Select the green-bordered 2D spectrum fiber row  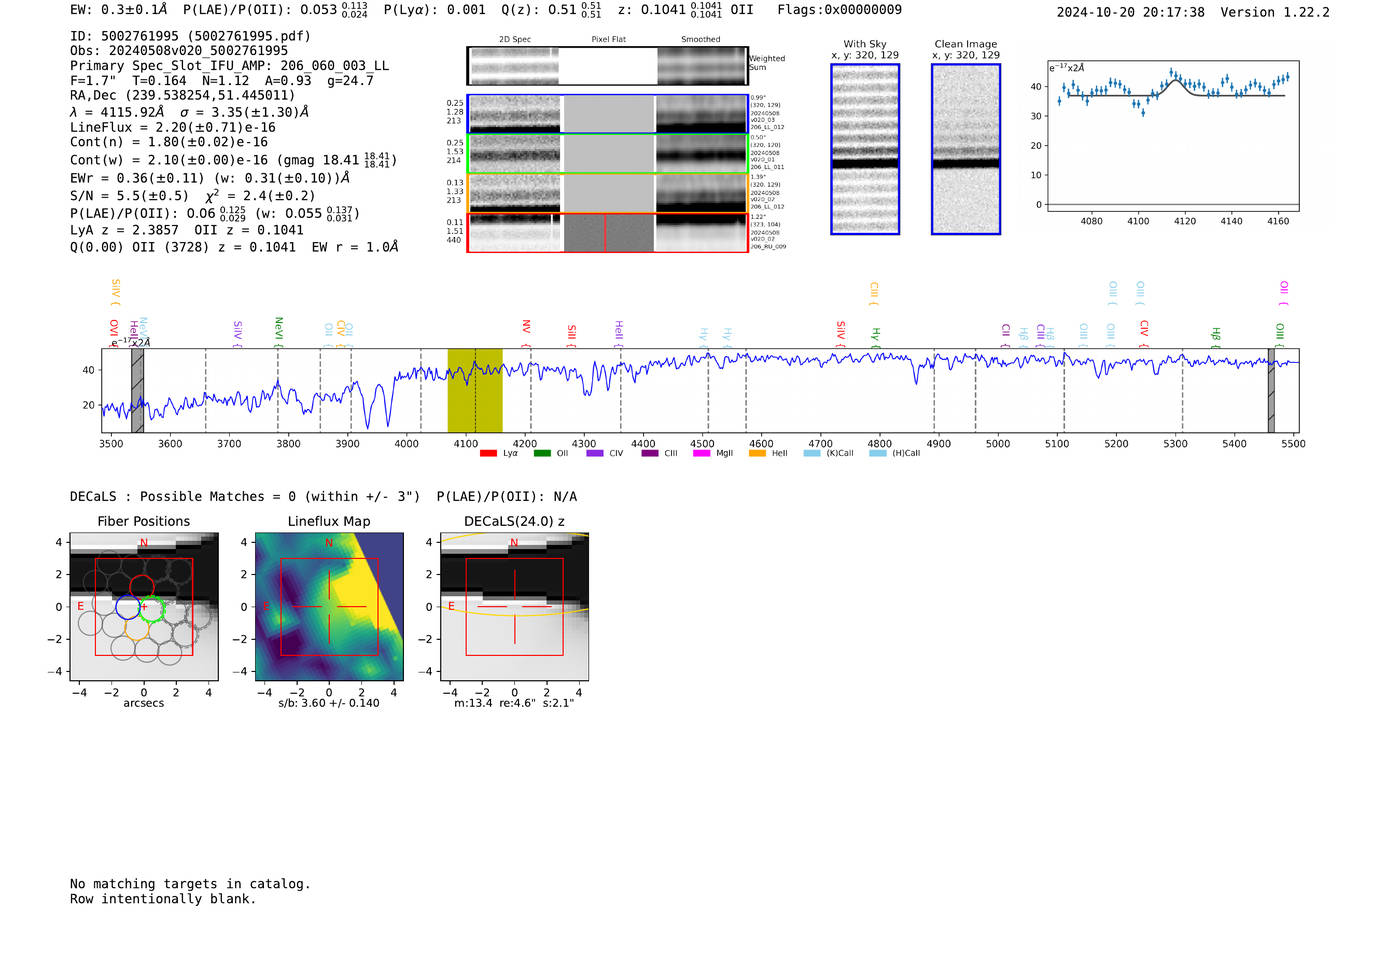click(x=607, y=154)
